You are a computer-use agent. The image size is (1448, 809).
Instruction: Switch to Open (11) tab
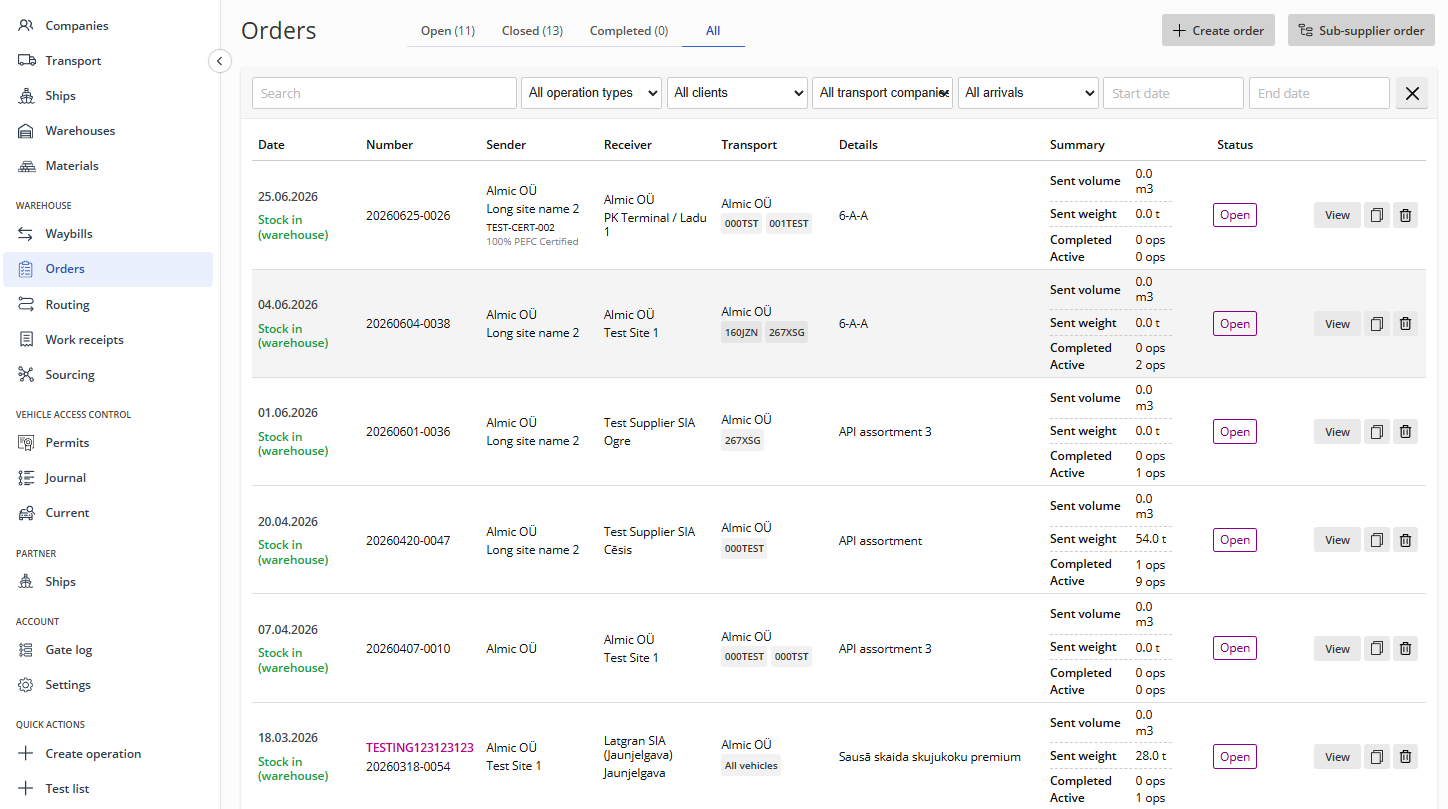[448, 31]
